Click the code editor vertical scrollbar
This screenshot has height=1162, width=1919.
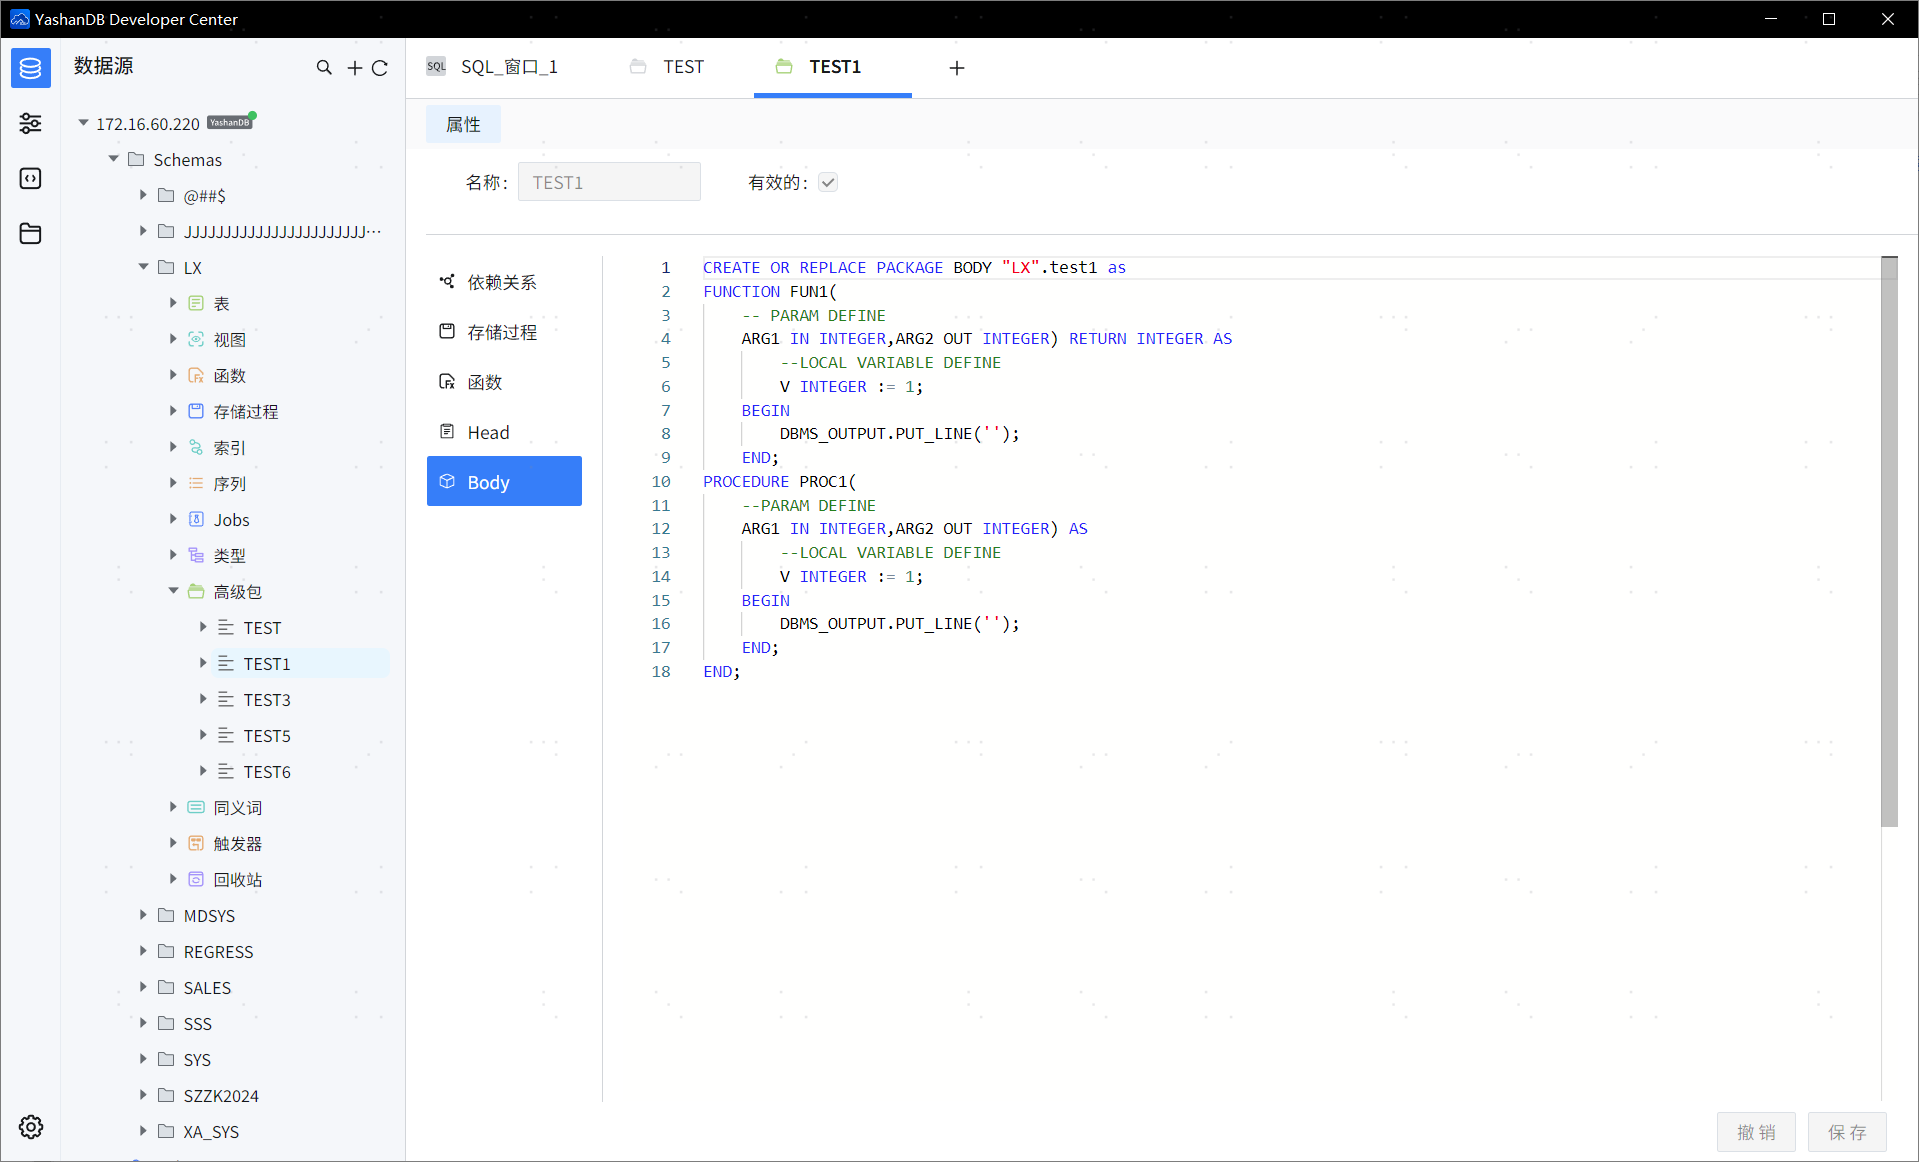coord(1888,540)
